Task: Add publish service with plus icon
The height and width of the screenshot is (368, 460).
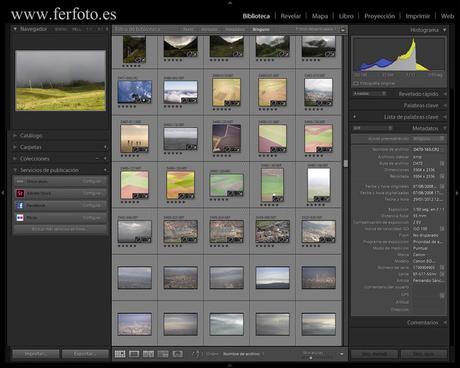Action: pos(105,170)
